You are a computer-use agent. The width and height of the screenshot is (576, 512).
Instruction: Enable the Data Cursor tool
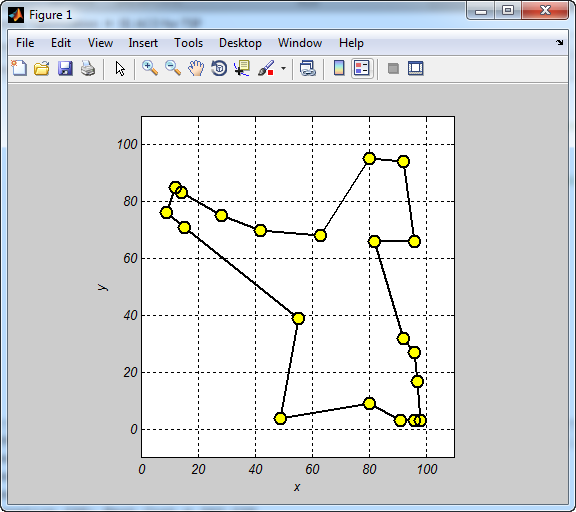click(242, 68)
